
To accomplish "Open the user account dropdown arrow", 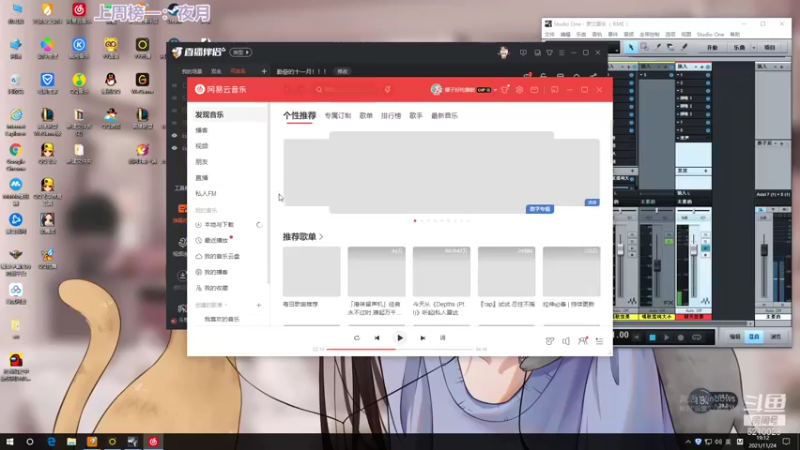I will point(495,90).
